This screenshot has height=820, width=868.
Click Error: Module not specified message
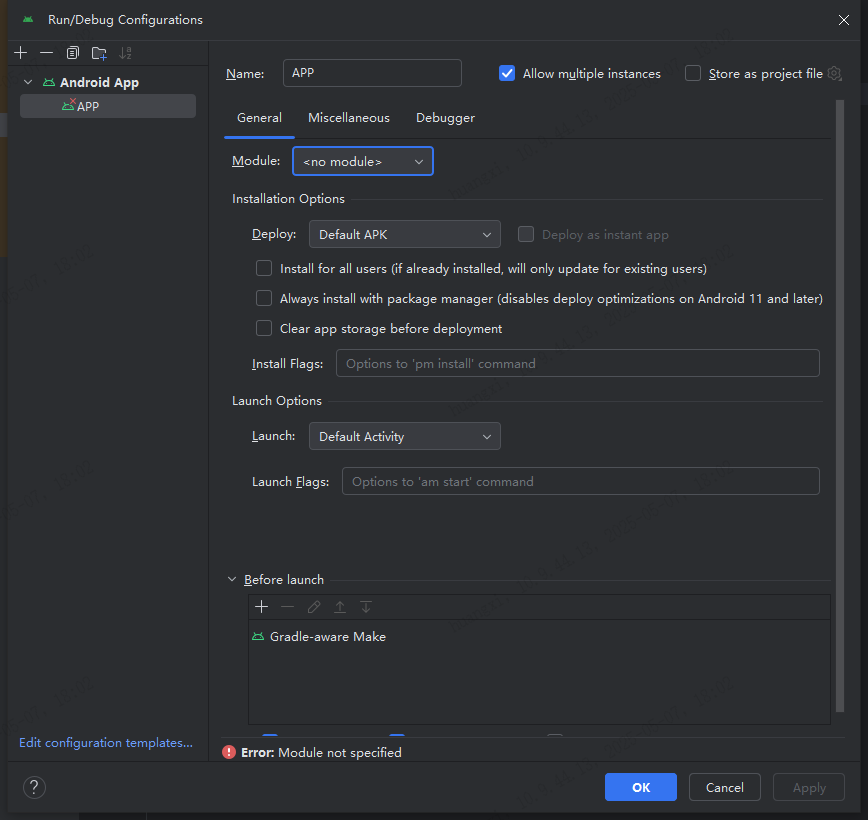tap(321, 752)
